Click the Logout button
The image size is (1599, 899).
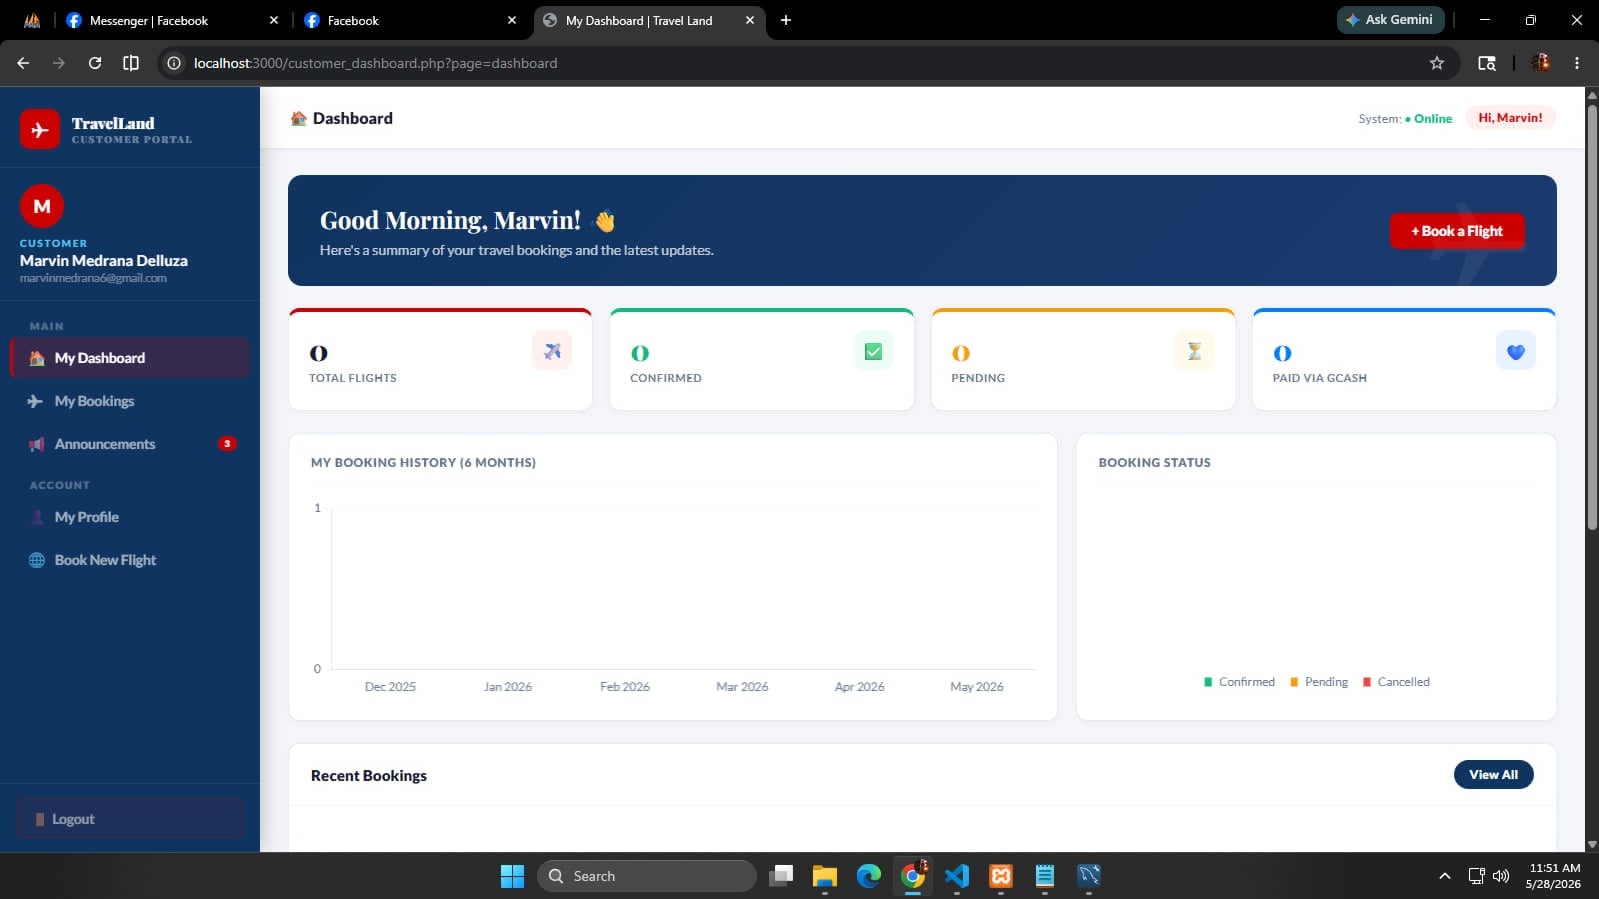coord(130,819)
